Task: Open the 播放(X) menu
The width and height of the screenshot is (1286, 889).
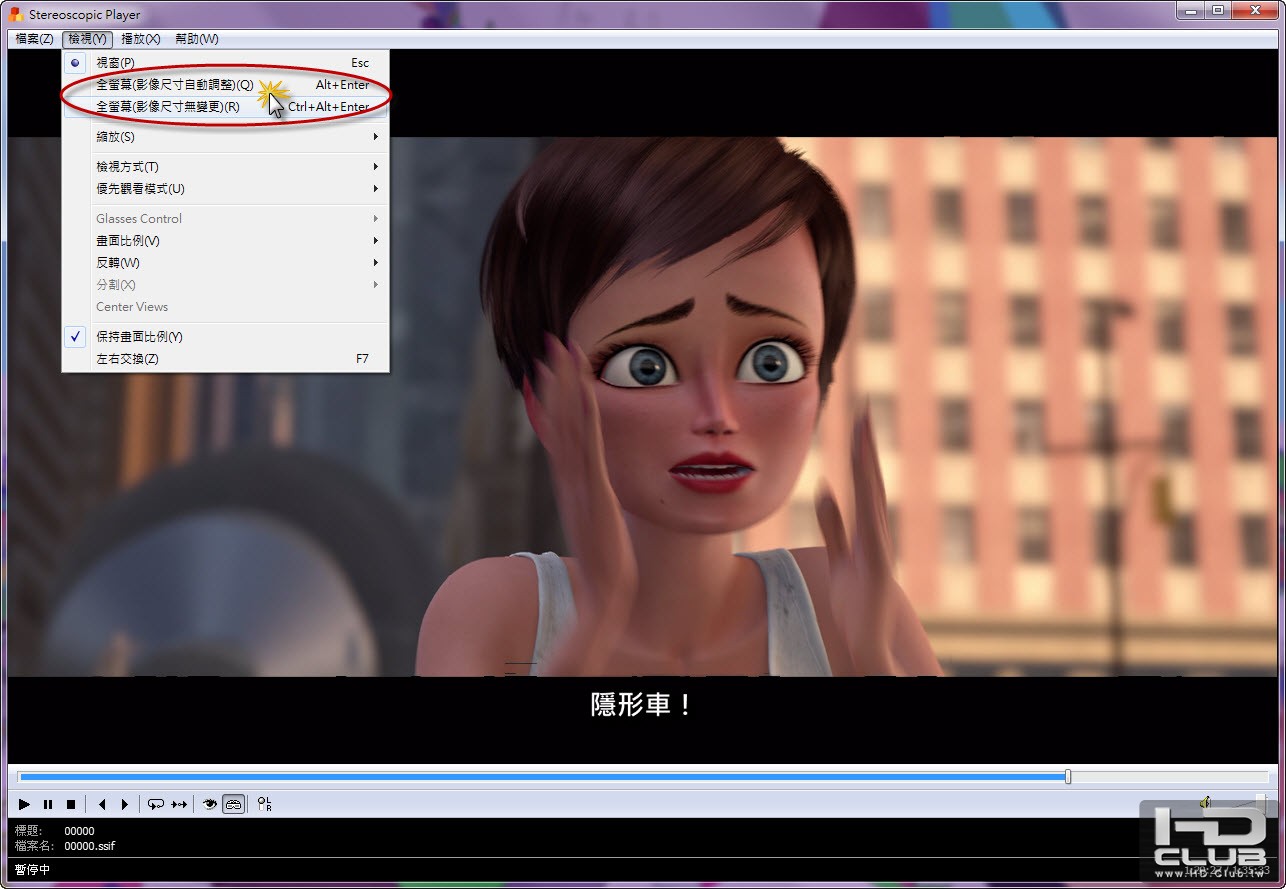Action: pos(141,39)
